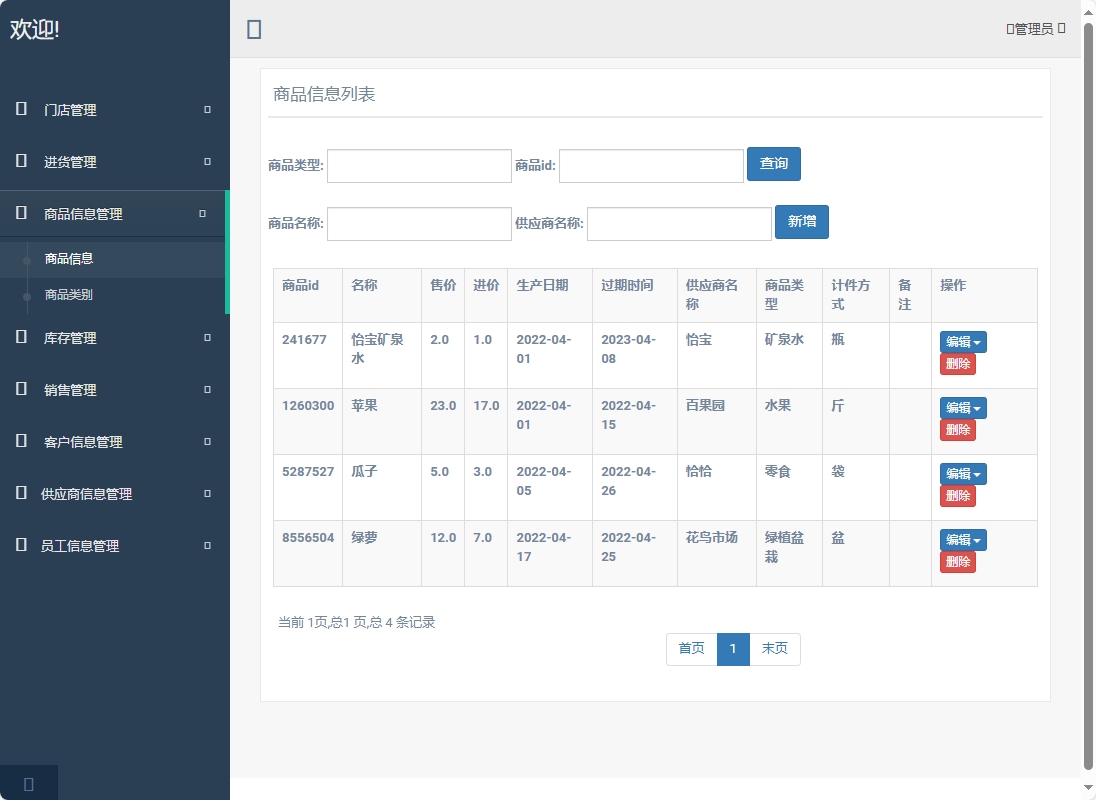
Task: Click the 查询 search button
Action: (x=774, y=163)
